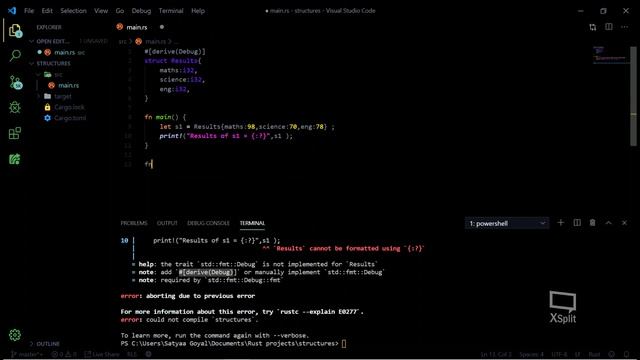Click the Open Changes compare icon

pyautogui.click(x=593, y=27)
